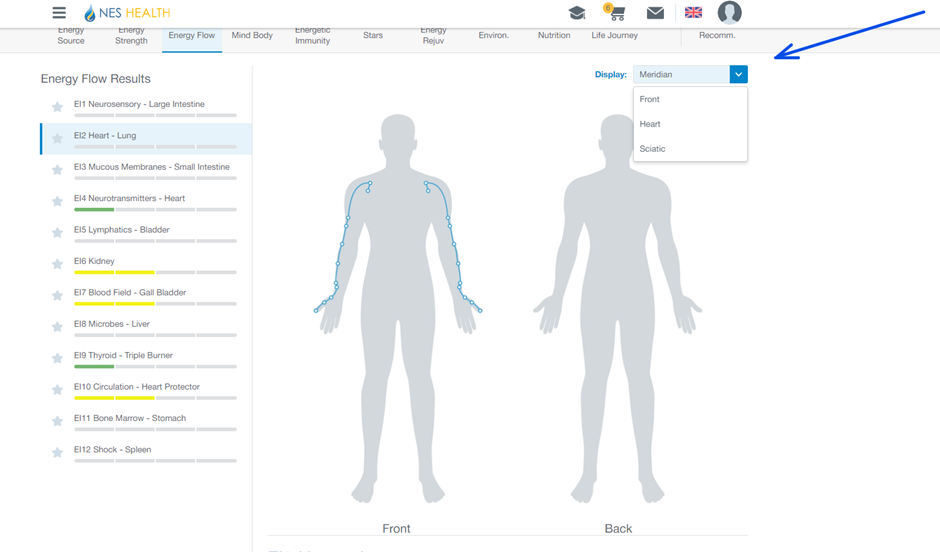This screenshot has width=940, height=552.
Task: Collapse the Display dropdown arrow
Action: (738, 74)
